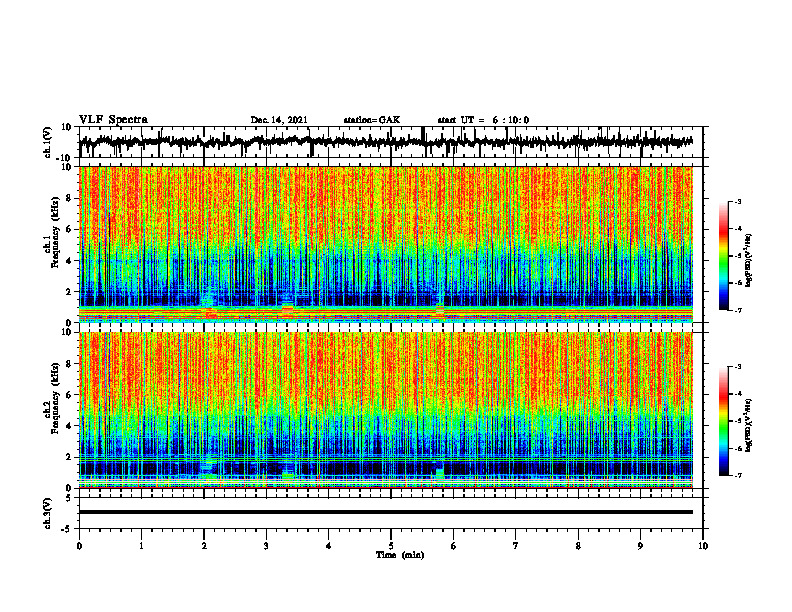
Task: Click time axis tick label "9"
Action: point(640,546)
